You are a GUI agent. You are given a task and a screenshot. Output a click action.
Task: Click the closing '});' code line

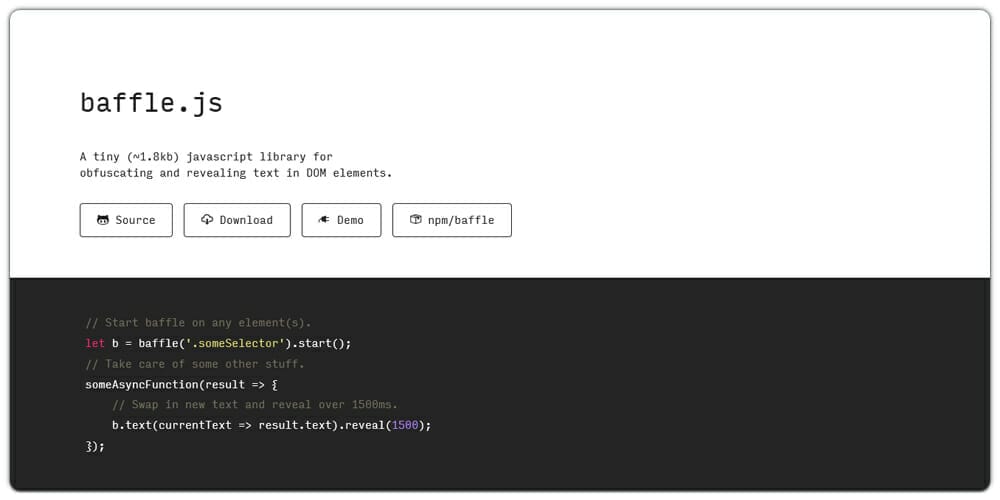pos(95,446)
